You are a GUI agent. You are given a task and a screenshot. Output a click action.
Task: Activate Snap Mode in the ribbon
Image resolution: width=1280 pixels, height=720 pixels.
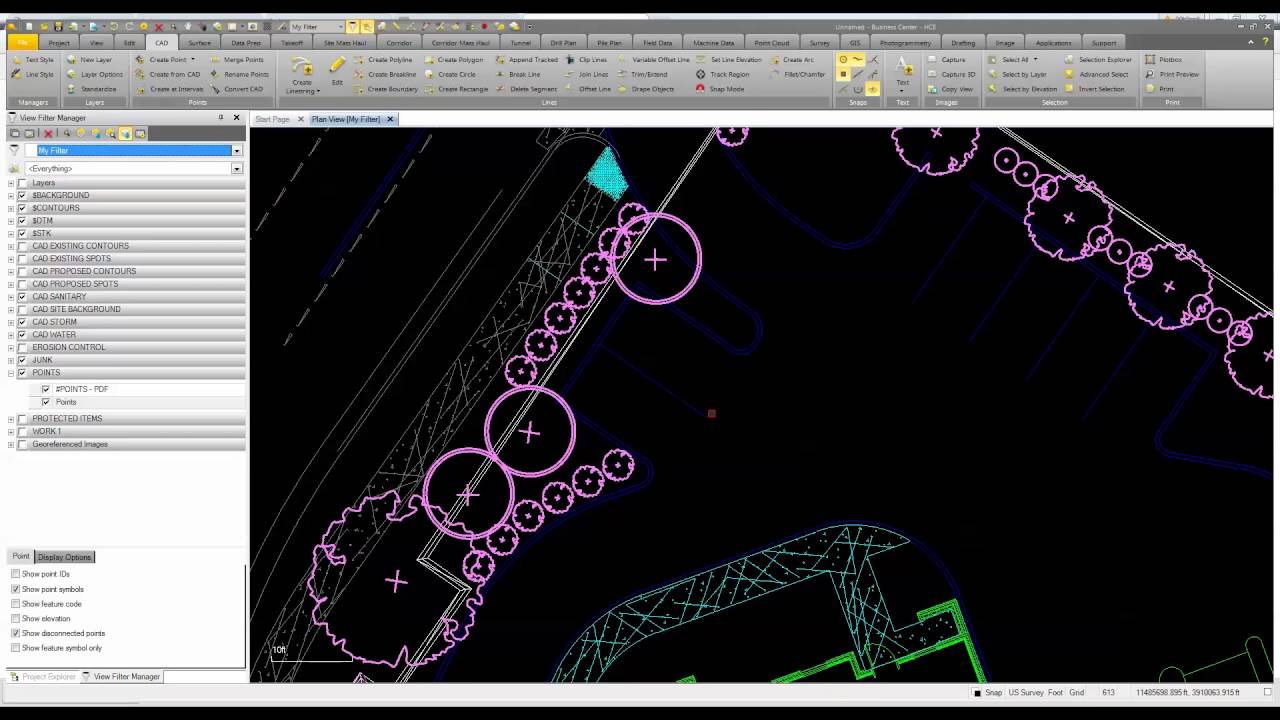tap(720, 89)
